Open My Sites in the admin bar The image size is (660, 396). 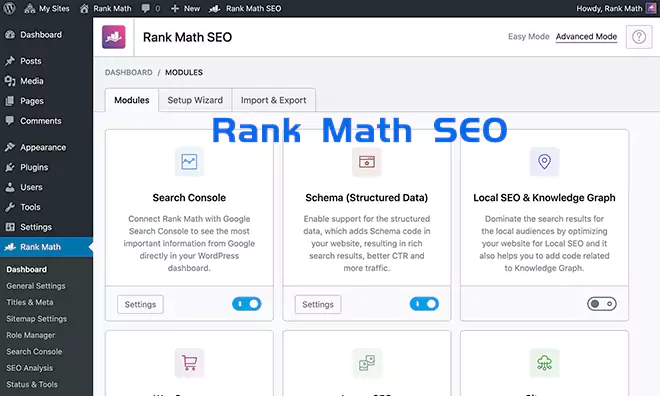tap(47, 8)
